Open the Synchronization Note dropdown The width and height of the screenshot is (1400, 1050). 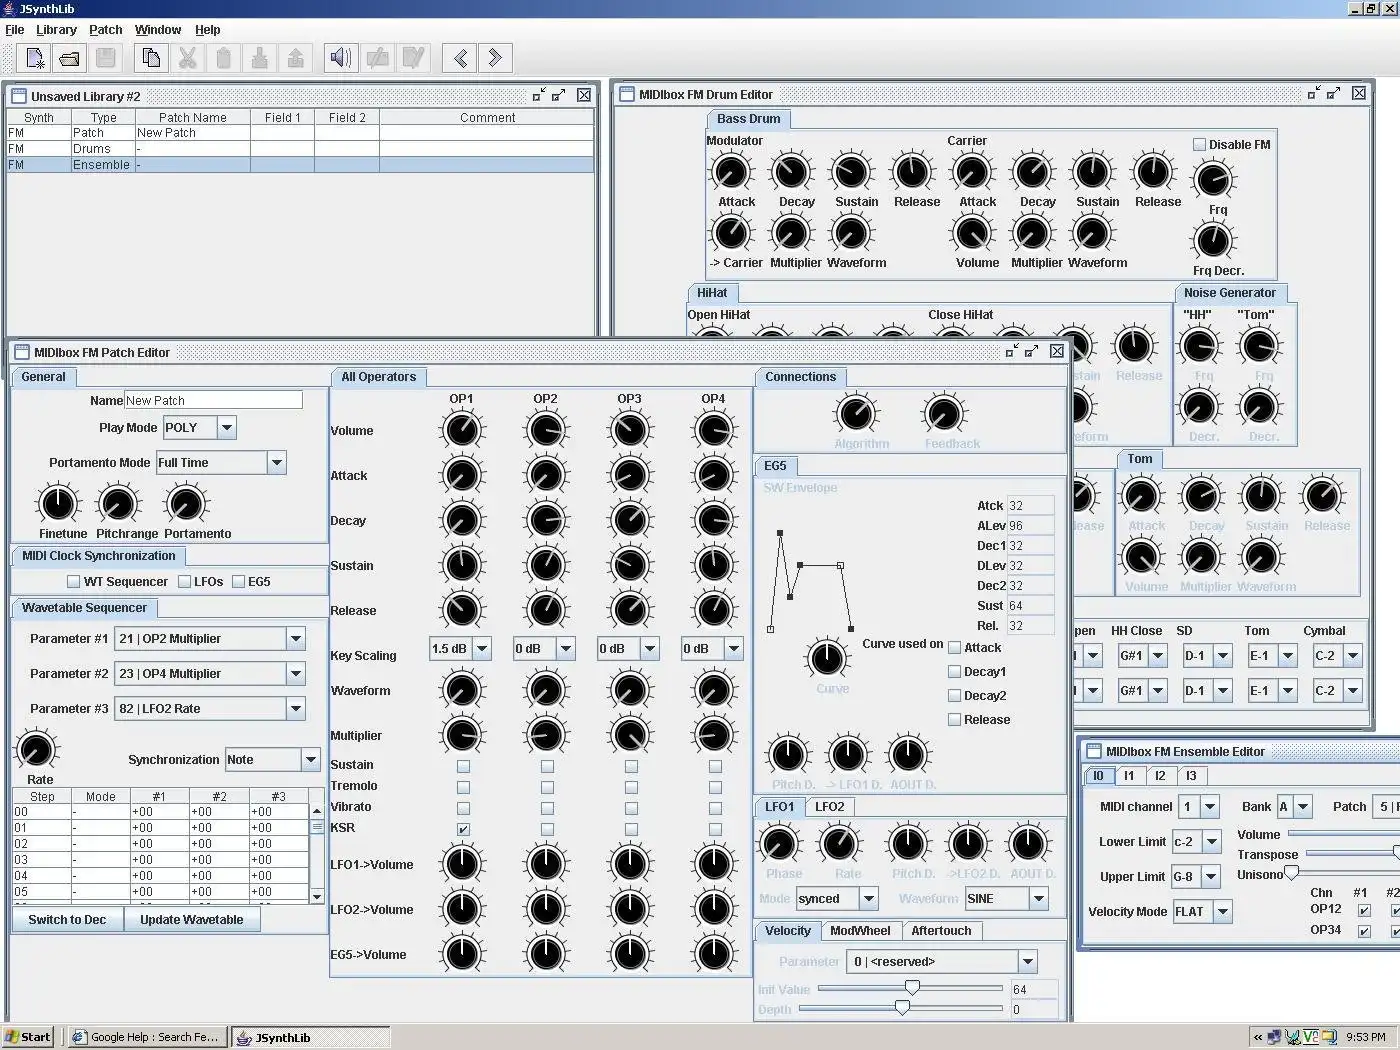point(311,760)
